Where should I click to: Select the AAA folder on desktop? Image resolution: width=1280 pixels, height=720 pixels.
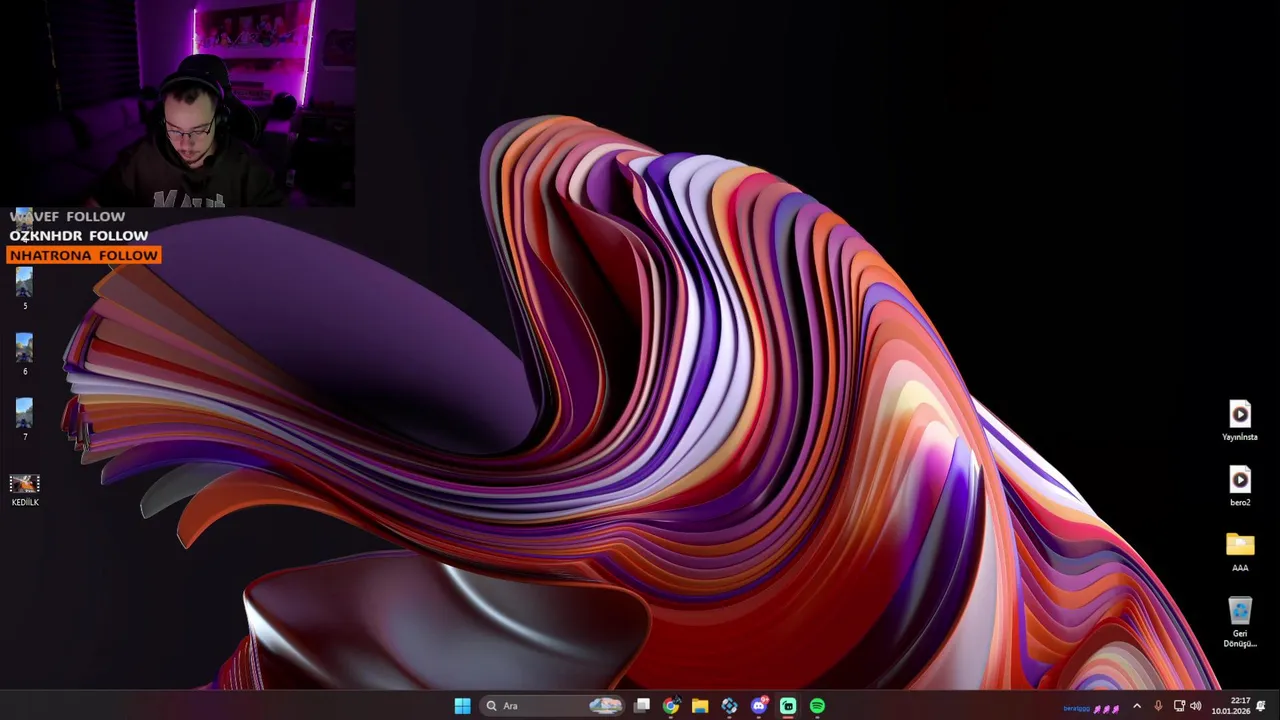pos(1240,552)
